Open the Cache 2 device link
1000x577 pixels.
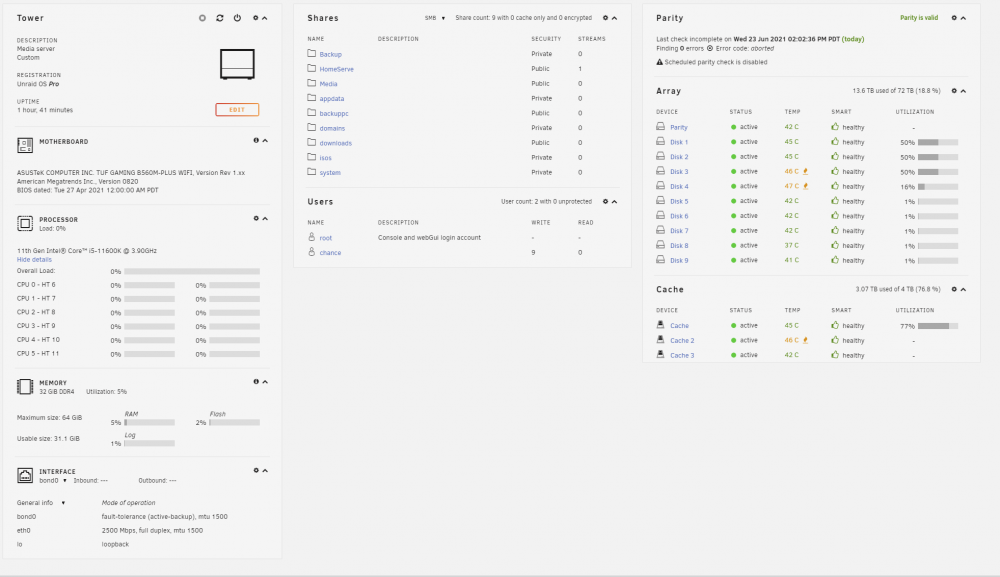[x=682, y=340]
